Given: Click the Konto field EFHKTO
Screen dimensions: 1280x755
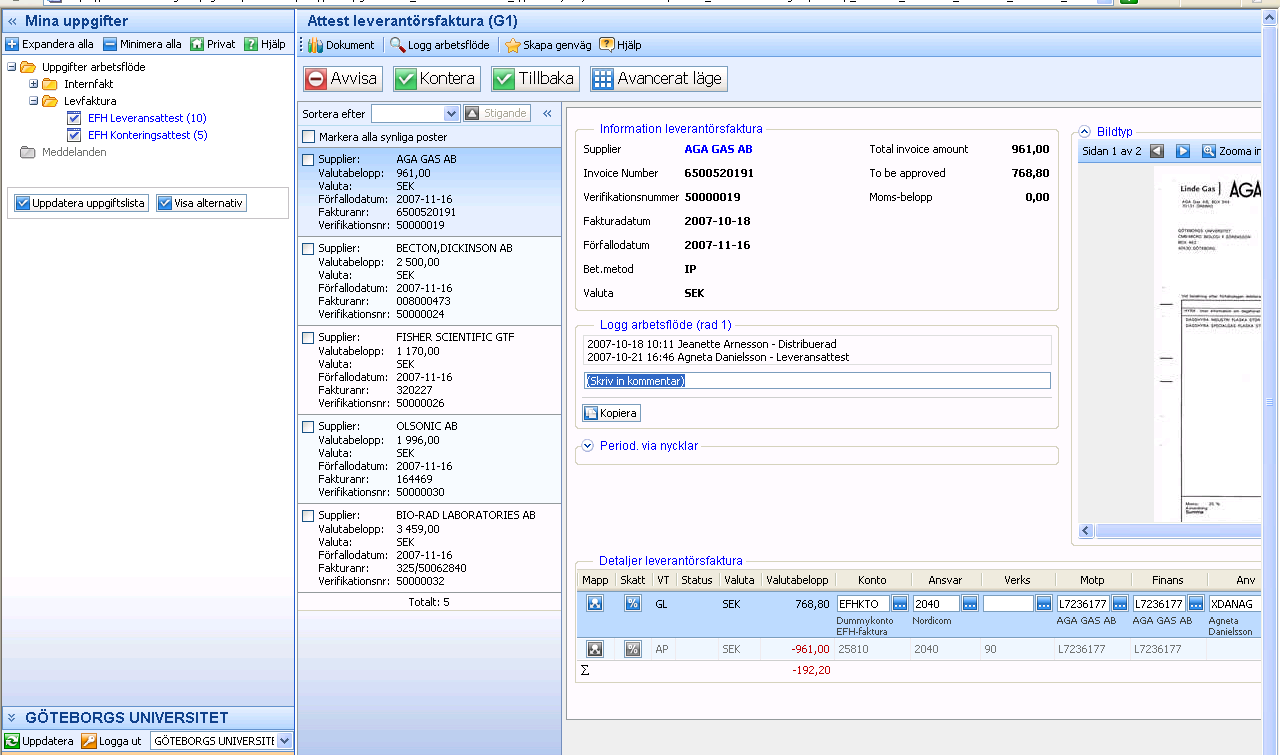Looking at the screenshot, I should pos(863,604).
